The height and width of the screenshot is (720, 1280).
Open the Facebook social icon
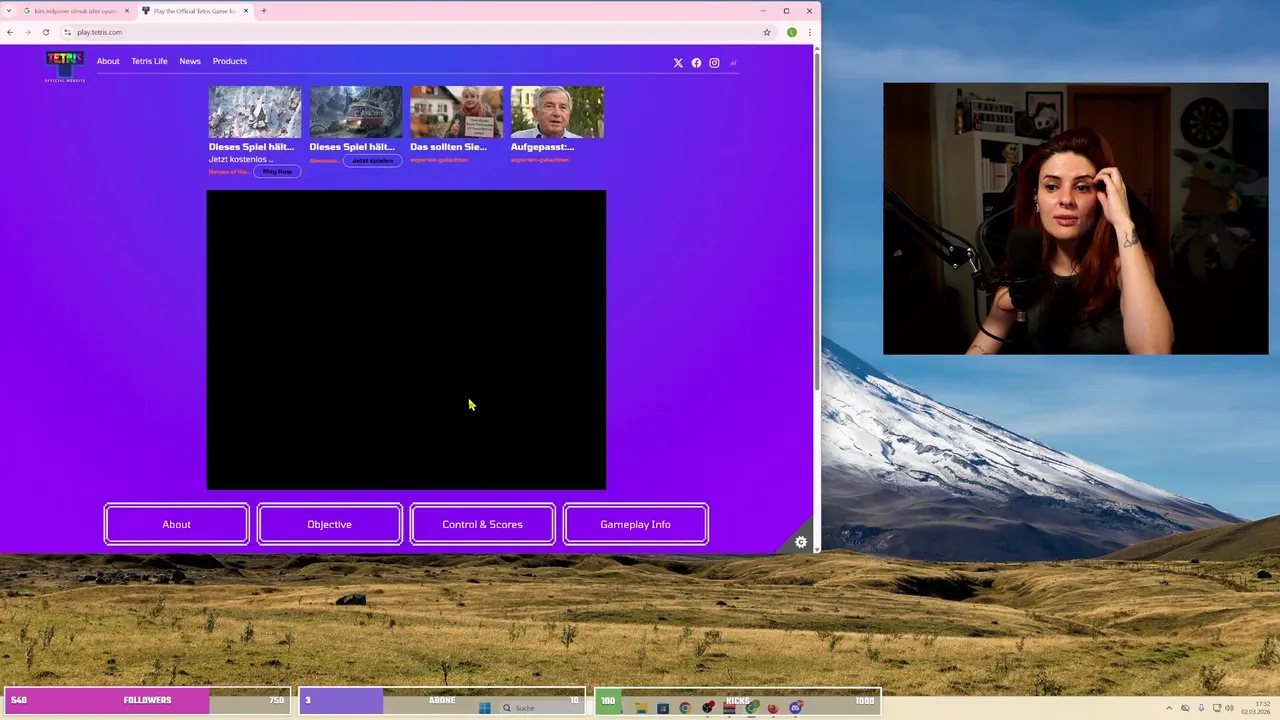pyautogui.click(x=696, y=63)
